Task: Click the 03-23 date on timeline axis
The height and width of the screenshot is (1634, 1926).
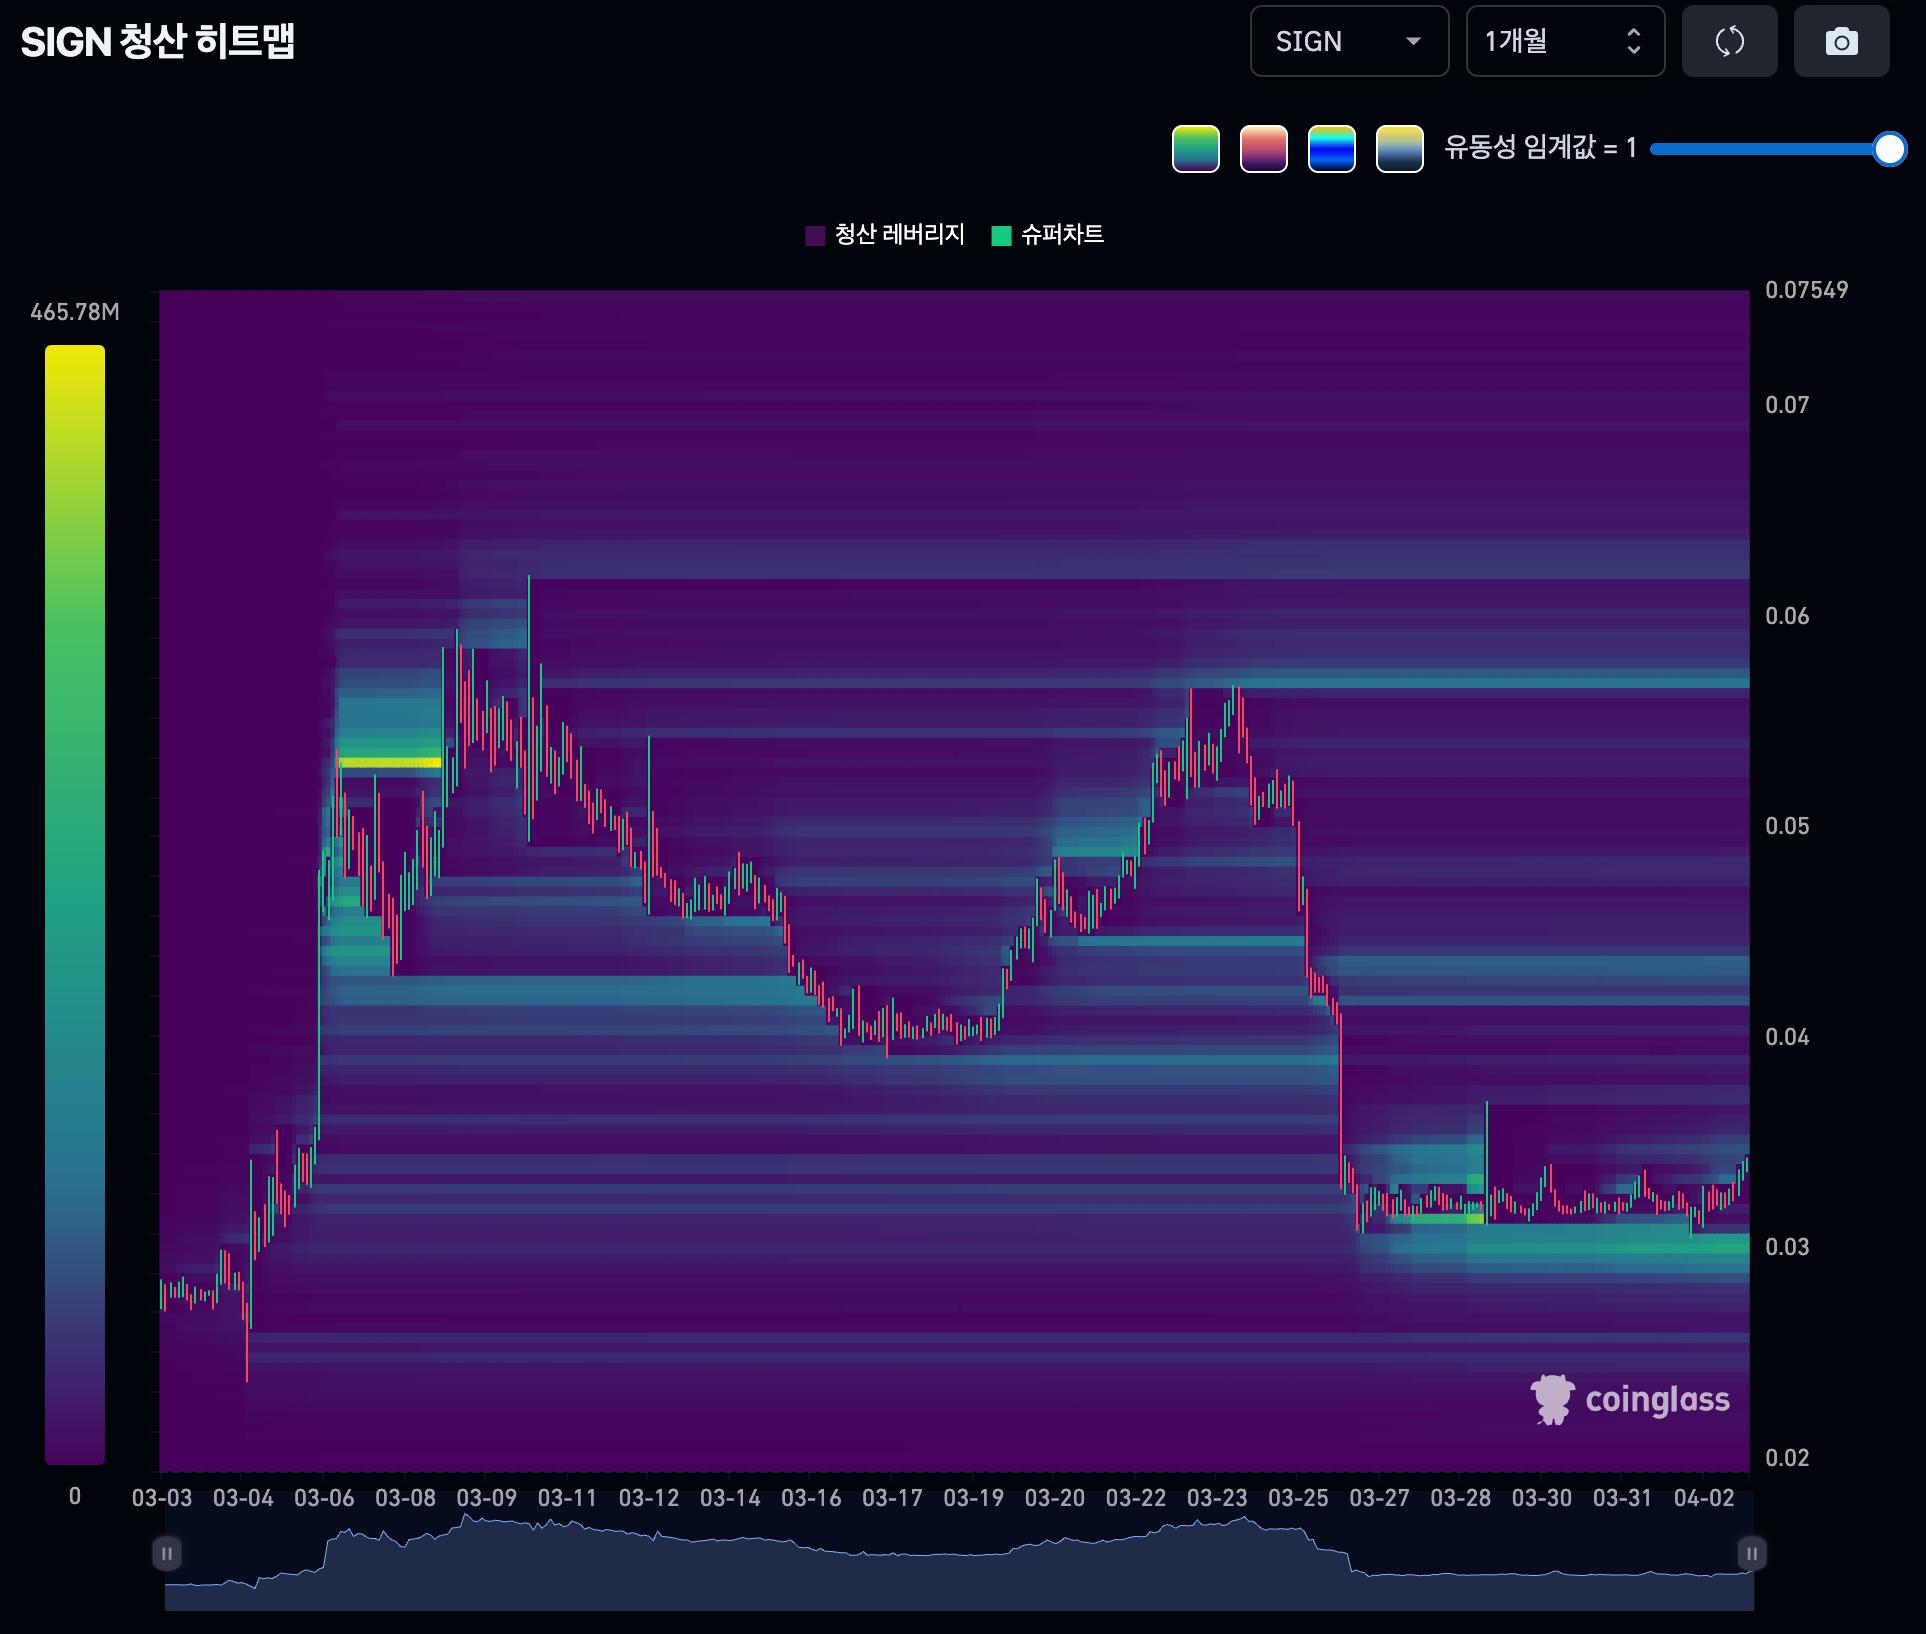Action: 1216,1498
